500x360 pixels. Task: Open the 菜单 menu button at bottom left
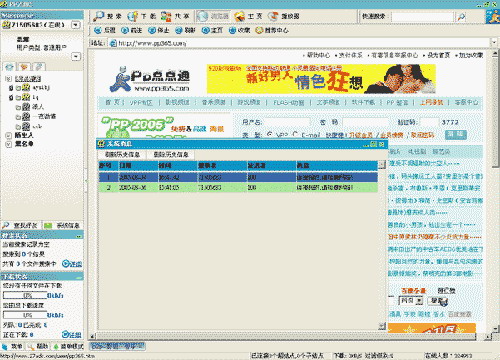pos(13,347)
